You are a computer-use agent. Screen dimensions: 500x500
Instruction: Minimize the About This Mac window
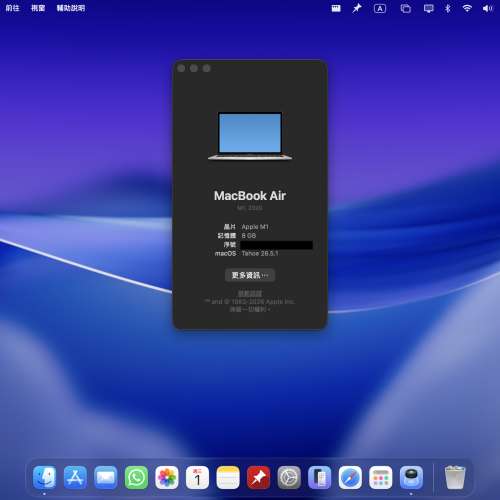pyautogui.click(x=194, y=68)
